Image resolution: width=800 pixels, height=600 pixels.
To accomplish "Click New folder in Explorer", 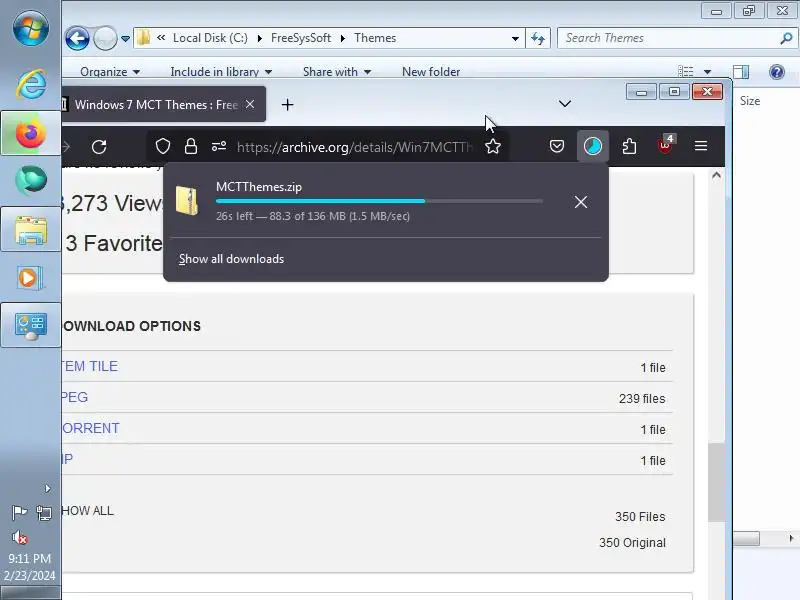I will pyautogui.click(x=431, y=72).
